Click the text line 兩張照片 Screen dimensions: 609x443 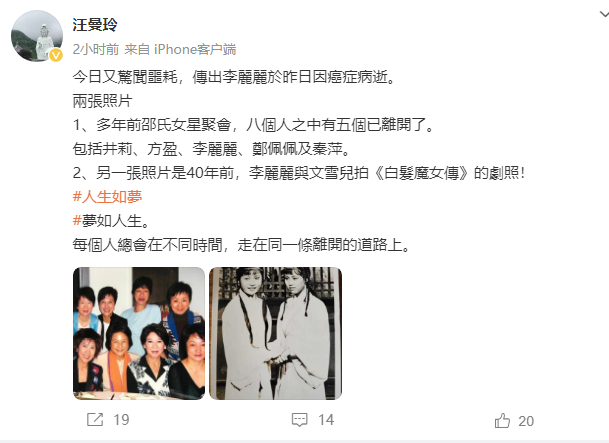[x=103, y=101]
